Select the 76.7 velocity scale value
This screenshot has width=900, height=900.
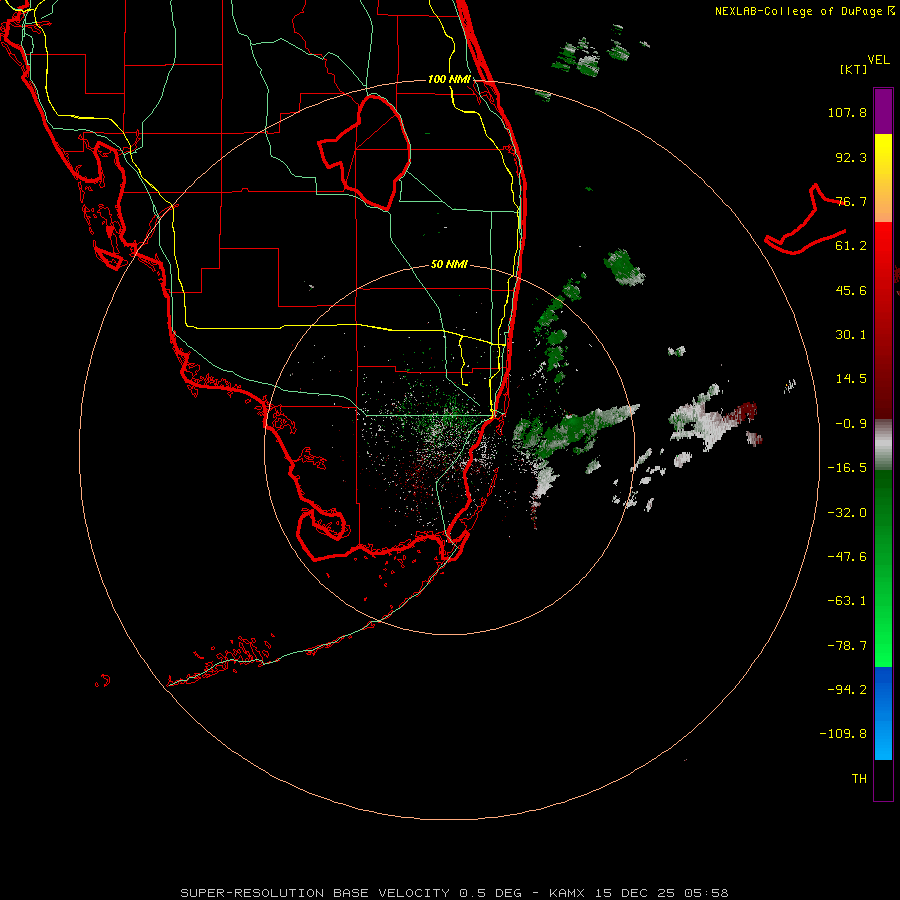tap(851, 201)
